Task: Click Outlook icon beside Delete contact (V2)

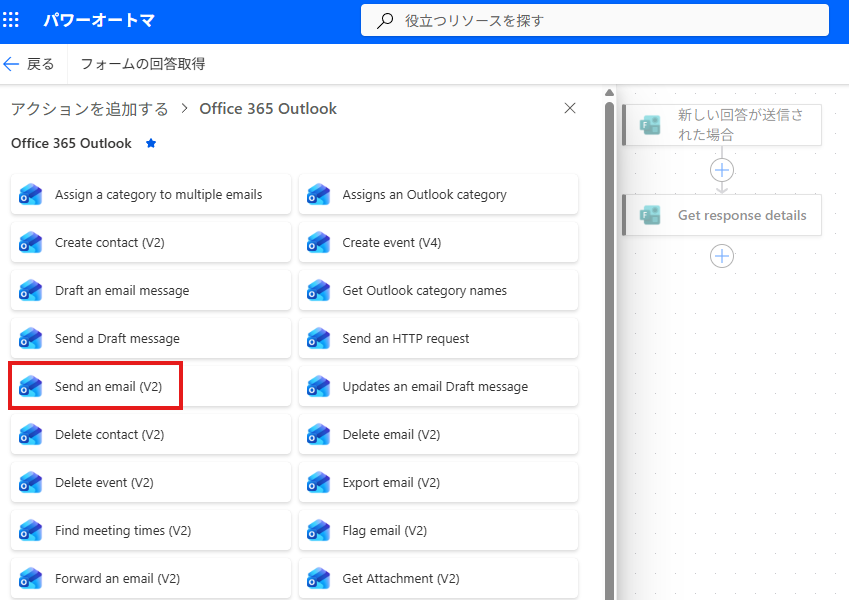Action: (30, 434)
